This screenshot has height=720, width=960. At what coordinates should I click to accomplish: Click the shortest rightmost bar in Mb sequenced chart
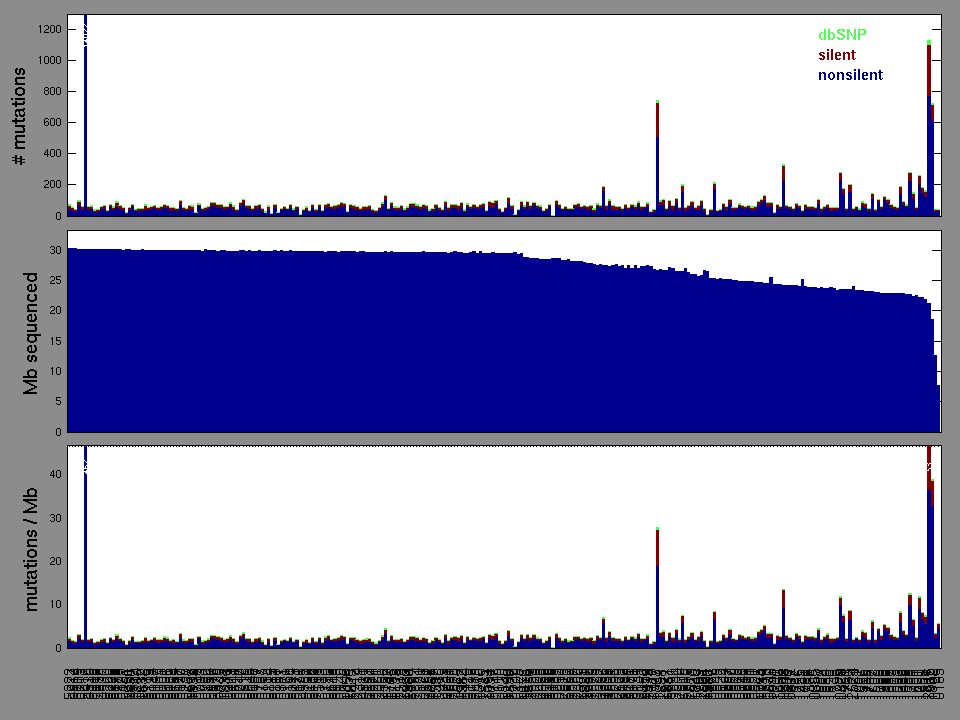(939, 410)
